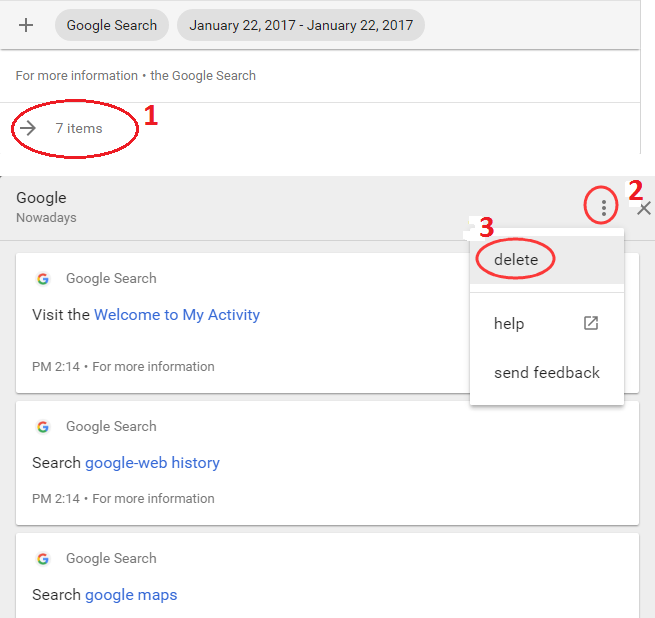Choose delete from the options menu
This screenshot has width=655, height=618.
[516, 260]
